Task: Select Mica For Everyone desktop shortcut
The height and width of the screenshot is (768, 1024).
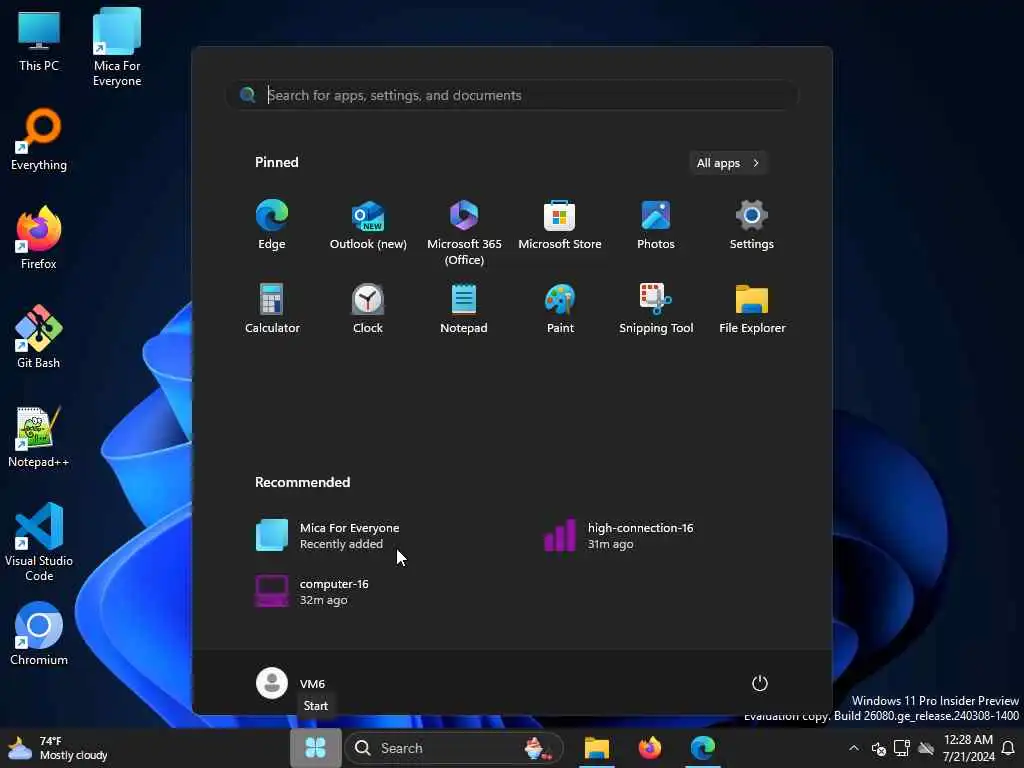Action: [x=117, y=47]
